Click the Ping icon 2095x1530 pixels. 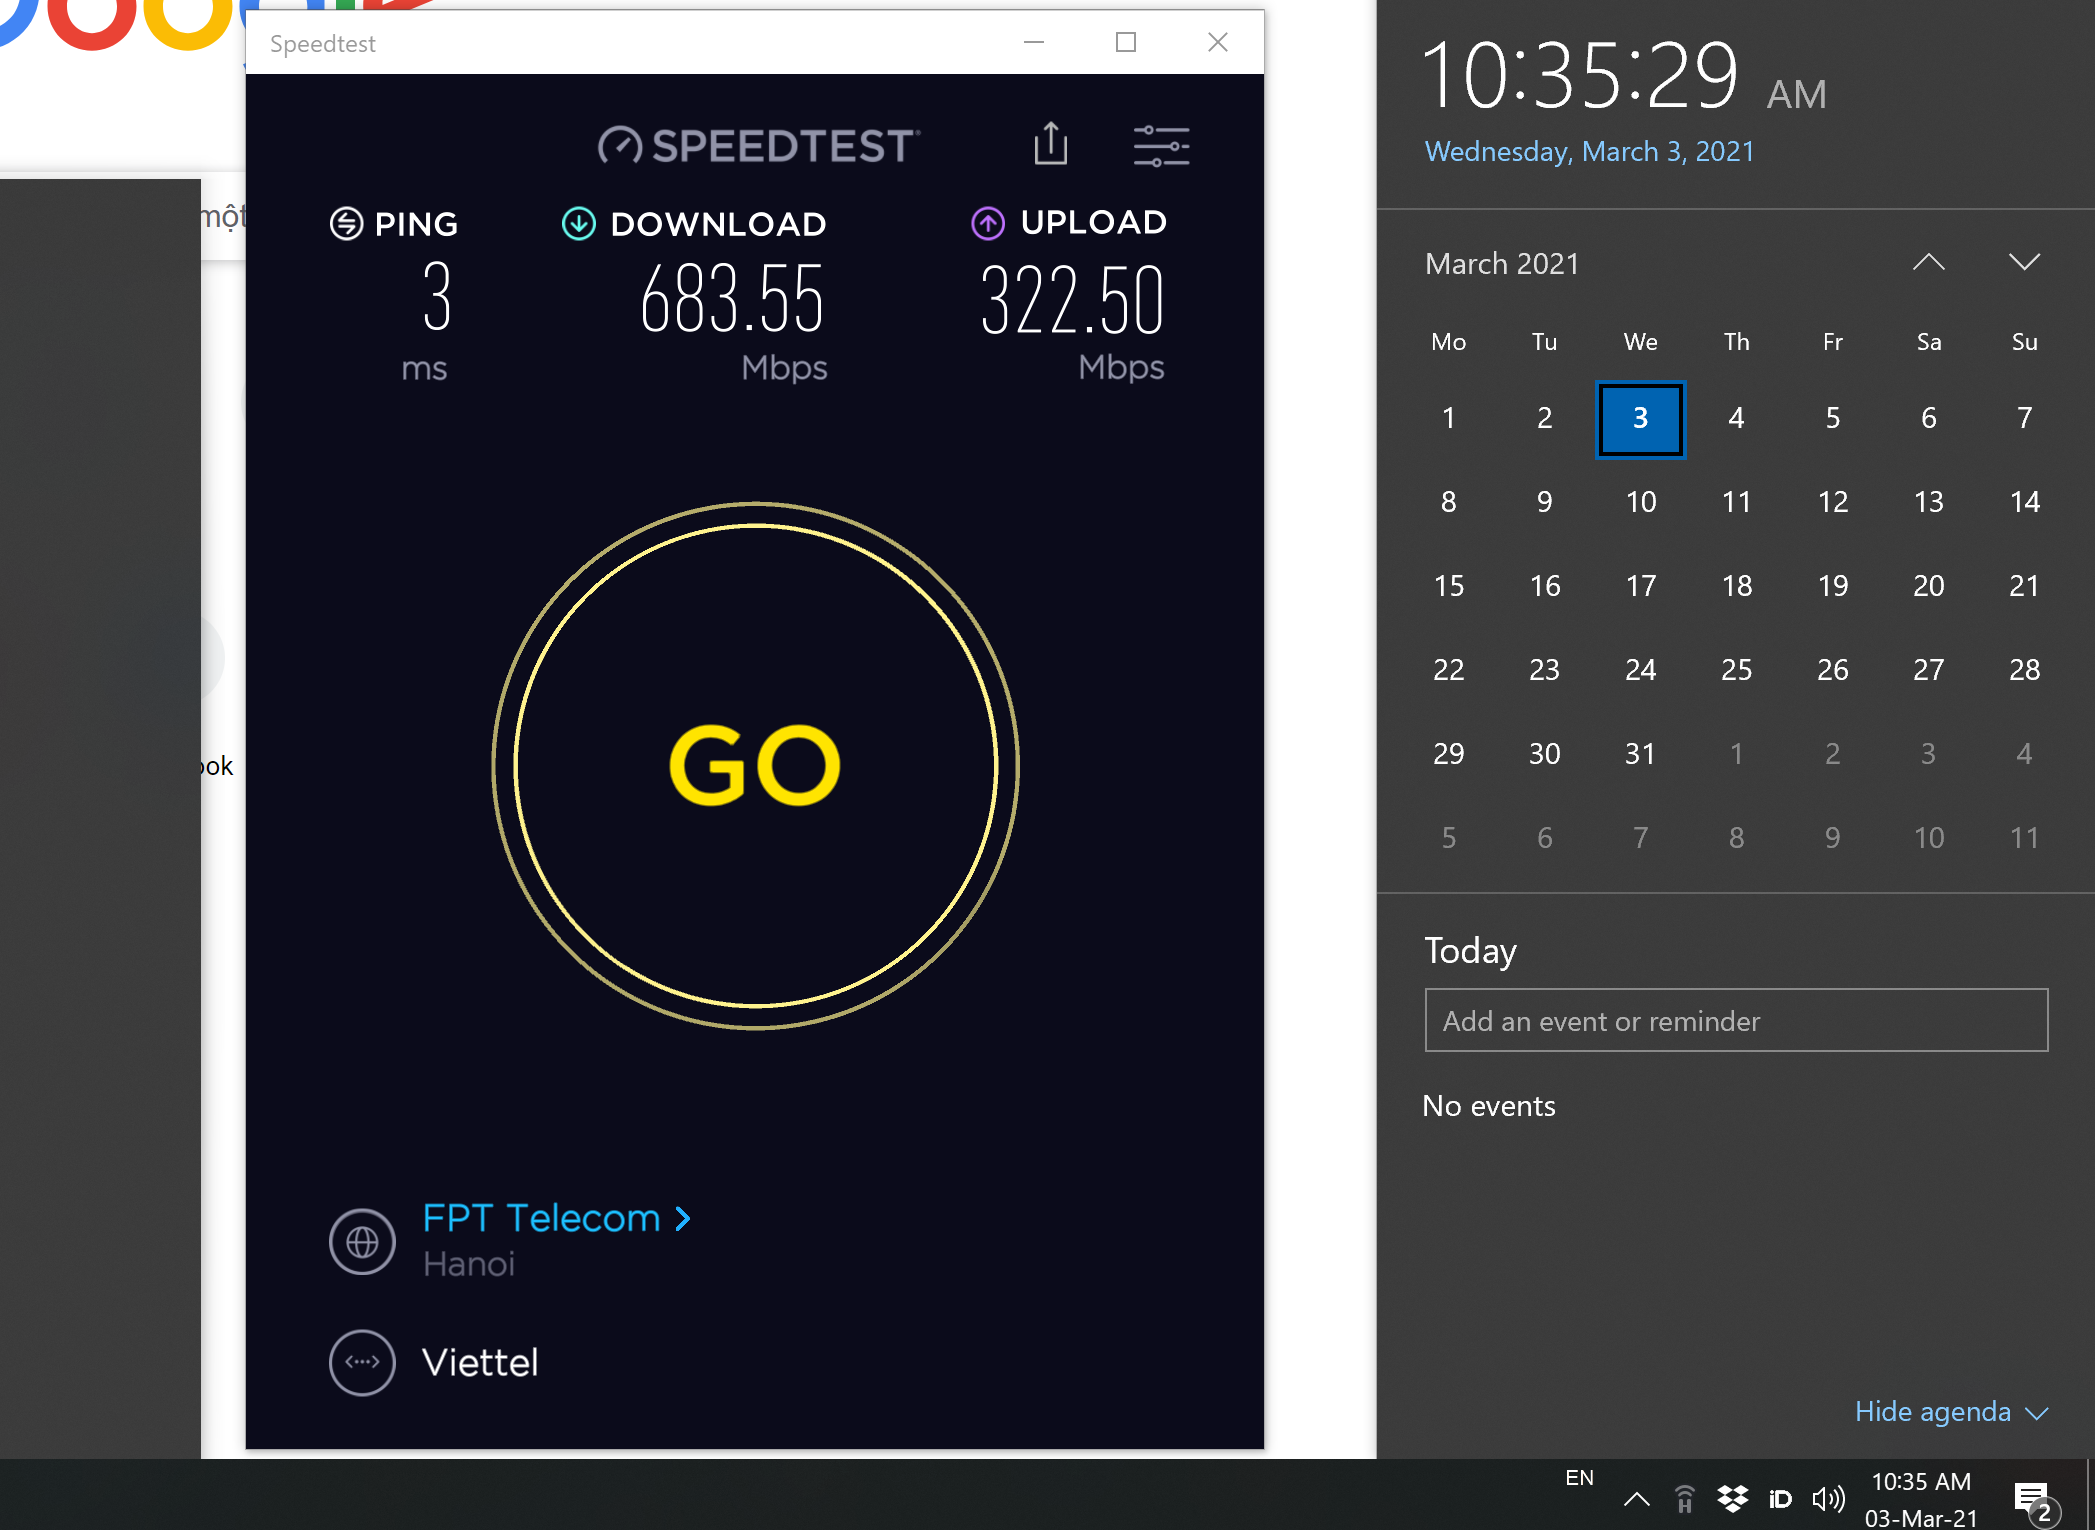[346, 223]
